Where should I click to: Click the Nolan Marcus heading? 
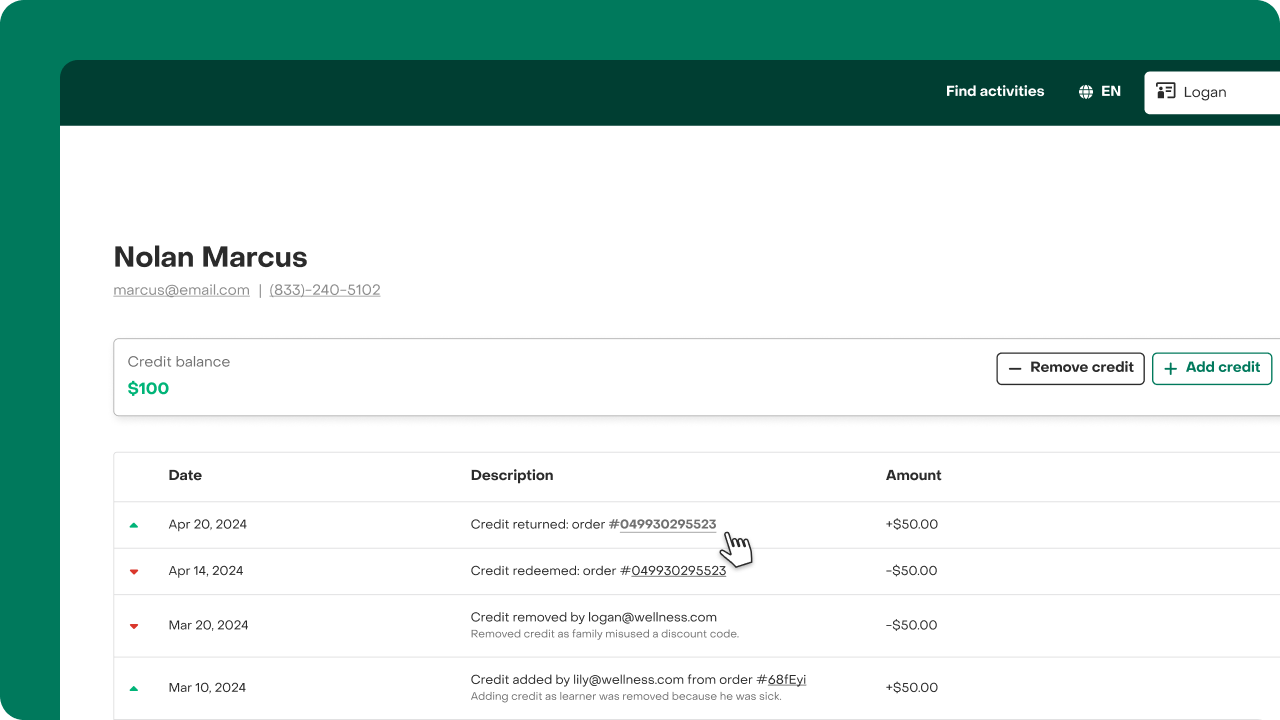coord(211,257)
